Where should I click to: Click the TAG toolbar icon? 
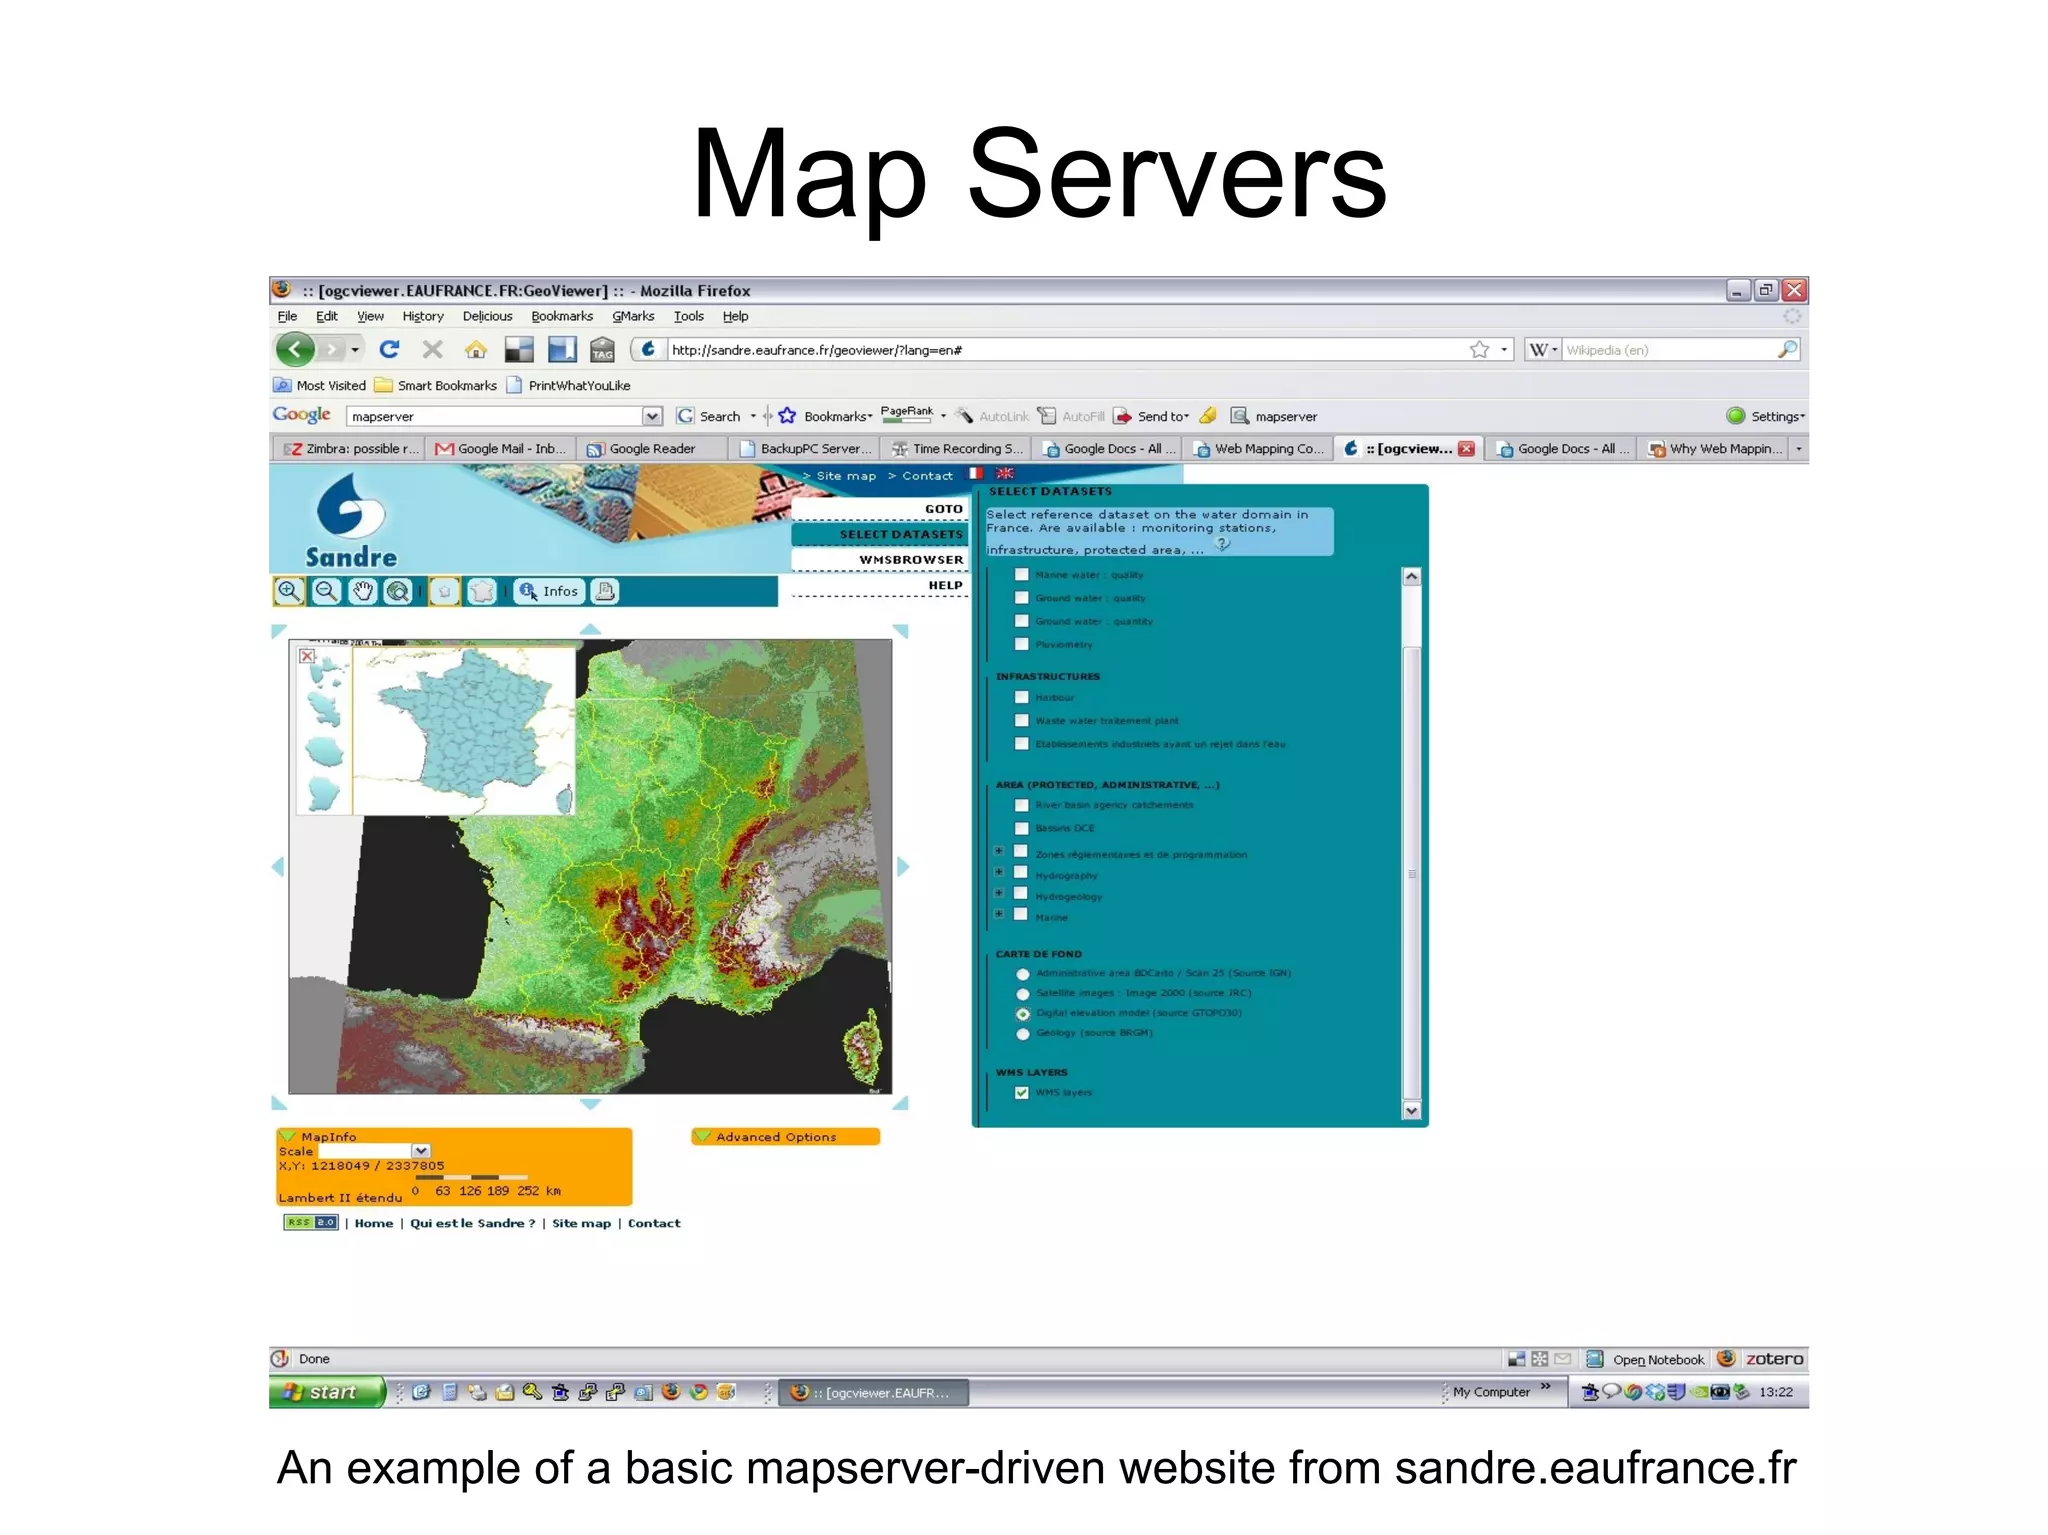[602, 349]
